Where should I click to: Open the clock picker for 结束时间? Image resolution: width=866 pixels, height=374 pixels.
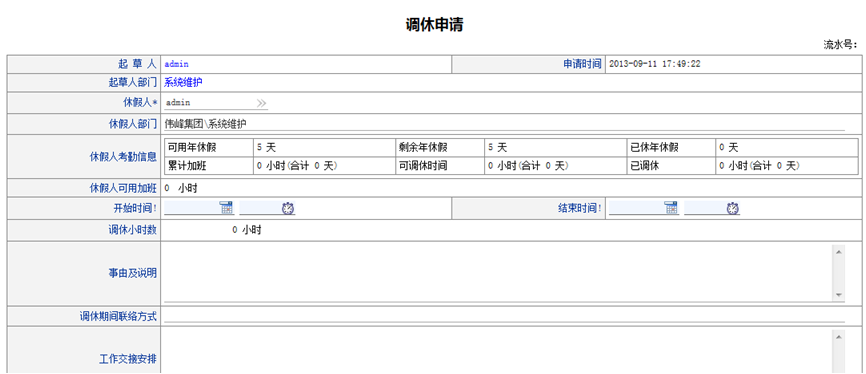tap(732, 209)
